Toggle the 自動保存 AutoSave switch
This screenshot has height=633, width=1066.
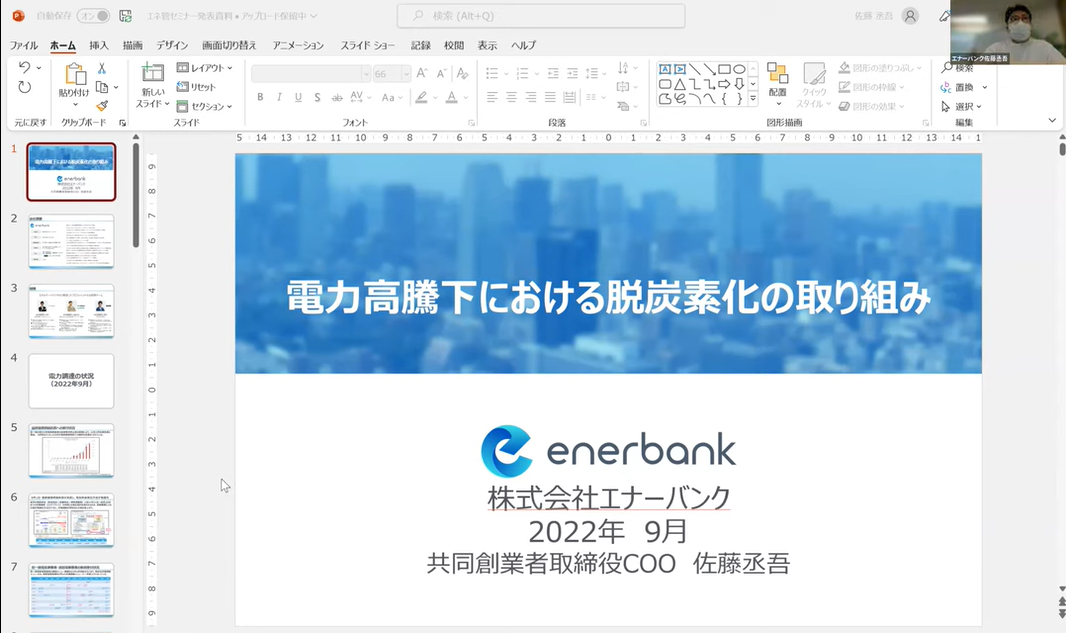coord(93,16)
